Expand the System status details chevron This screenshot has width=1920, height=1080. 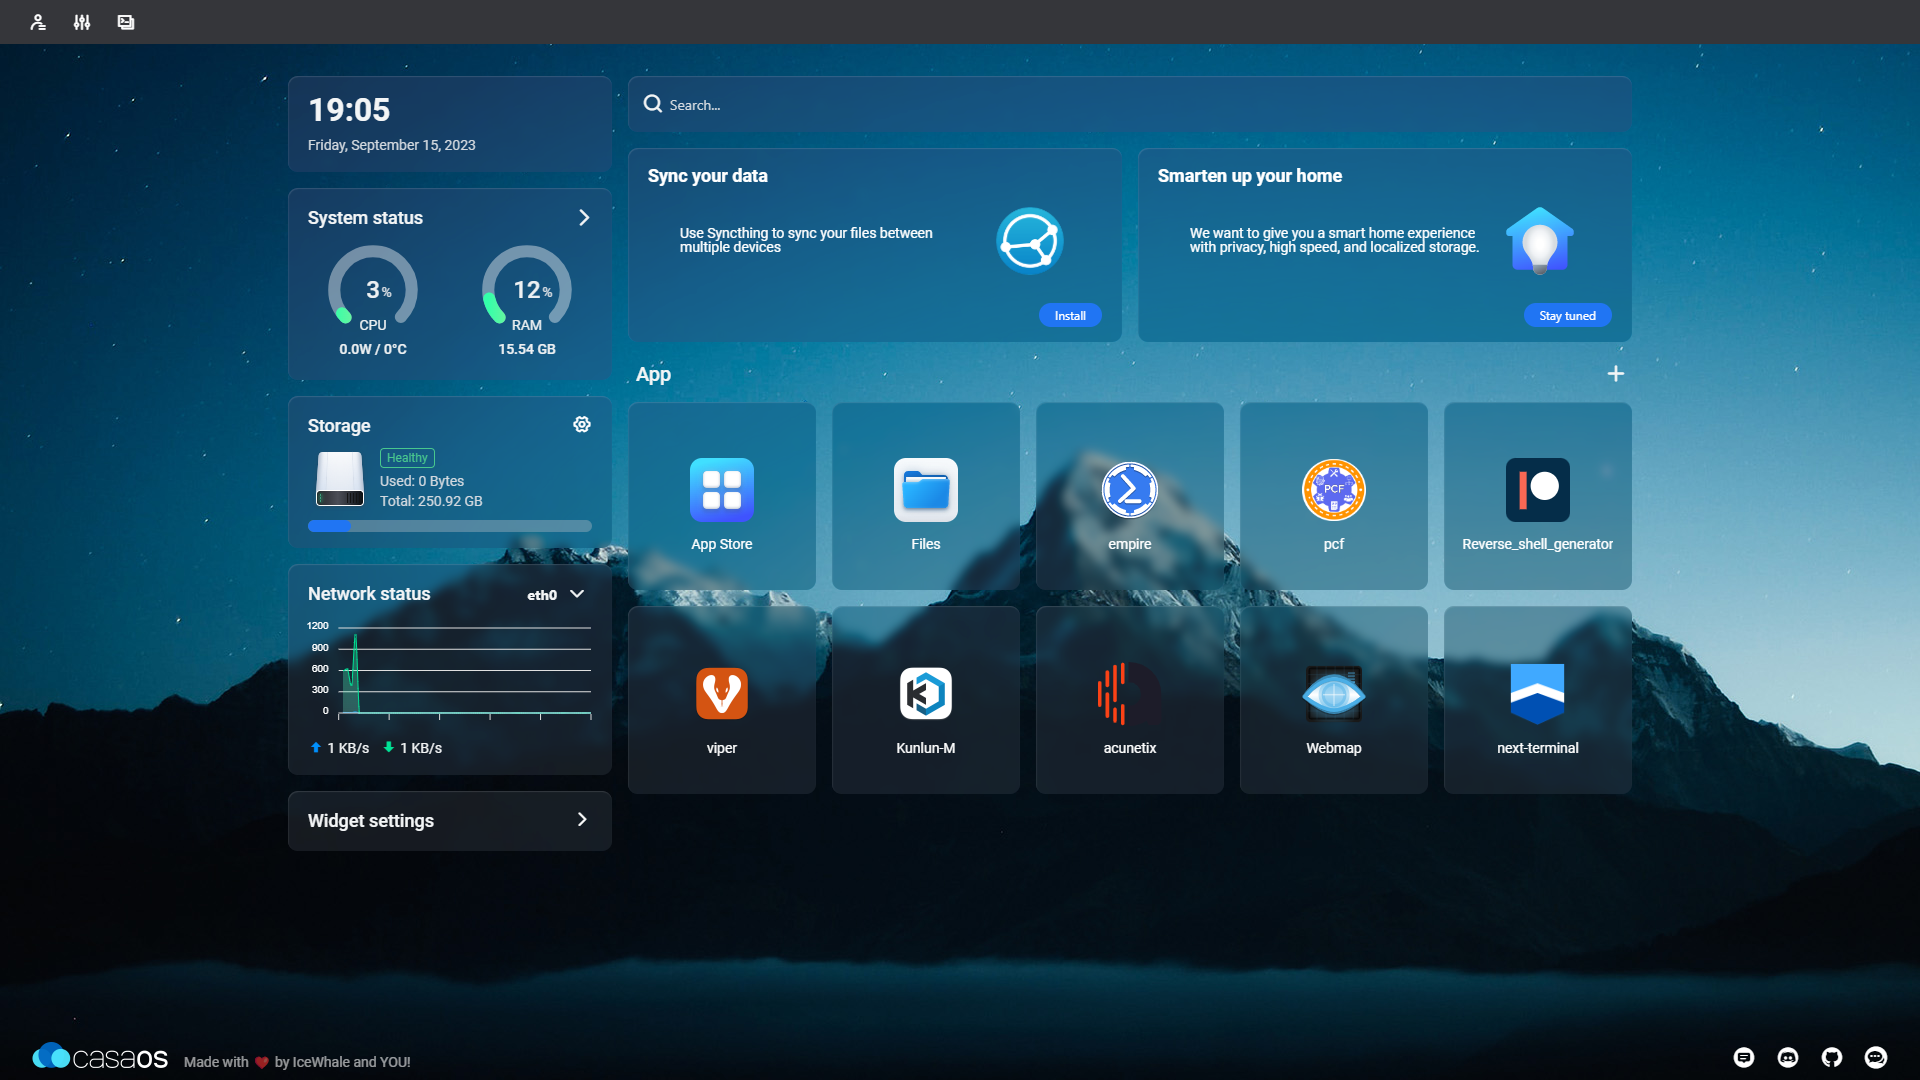(x=584, y=218)
